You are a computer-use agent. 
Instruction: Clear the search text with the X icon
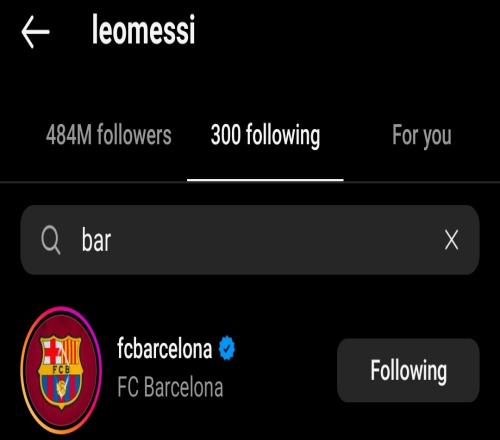coord(451,240)
